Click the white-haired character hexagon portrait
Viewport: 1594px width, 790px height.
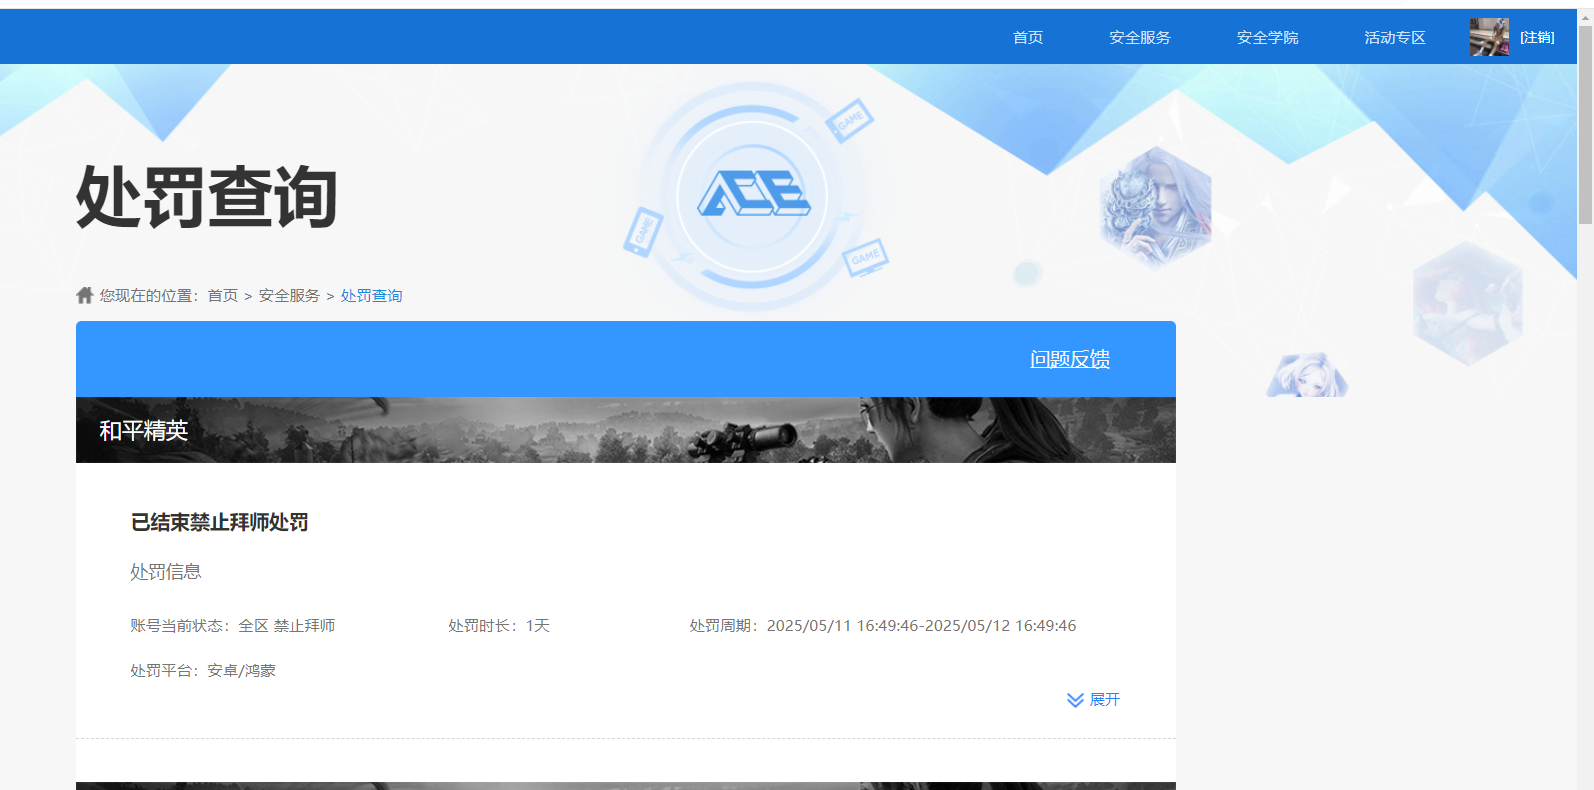click(1155, 207)
